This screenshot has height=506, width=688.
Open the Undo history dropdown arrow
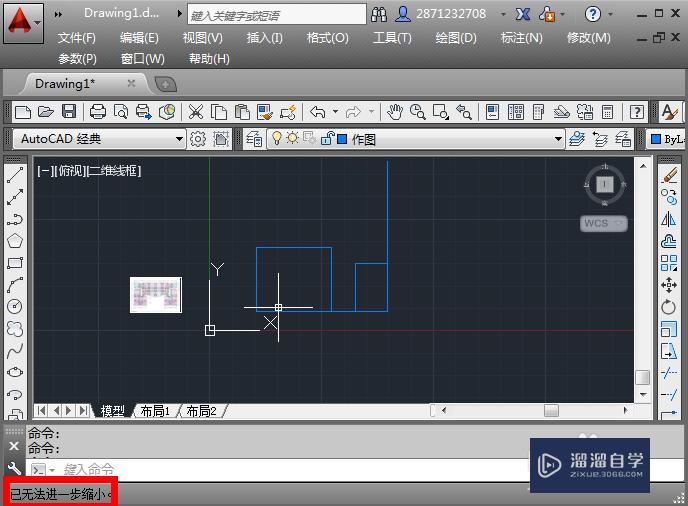[335, 112]
